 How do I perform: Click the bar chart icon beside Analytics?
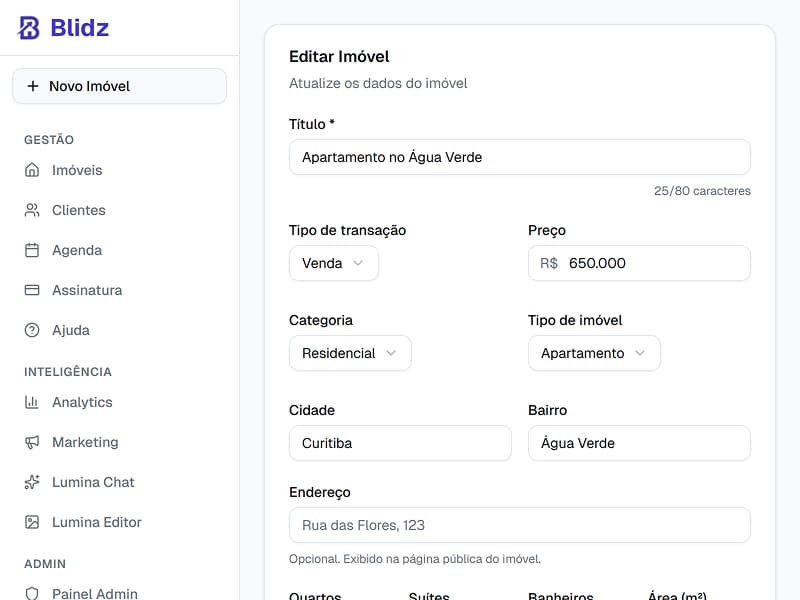[x=32, y=402]
